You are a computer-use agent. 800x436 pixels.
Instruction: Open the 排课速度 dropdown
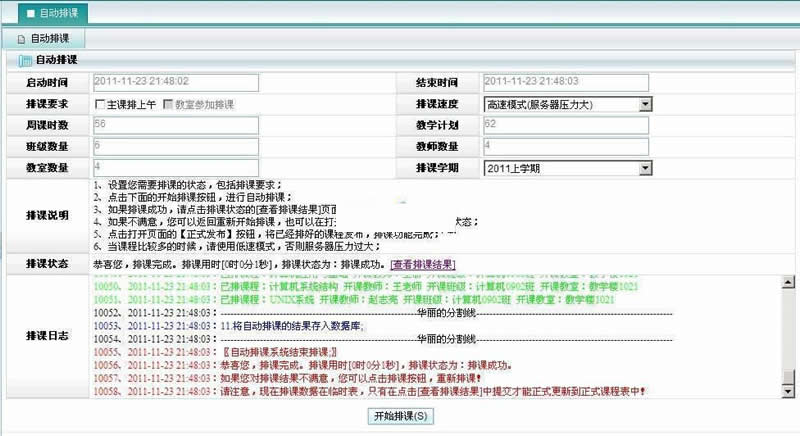tap(645, 104)
